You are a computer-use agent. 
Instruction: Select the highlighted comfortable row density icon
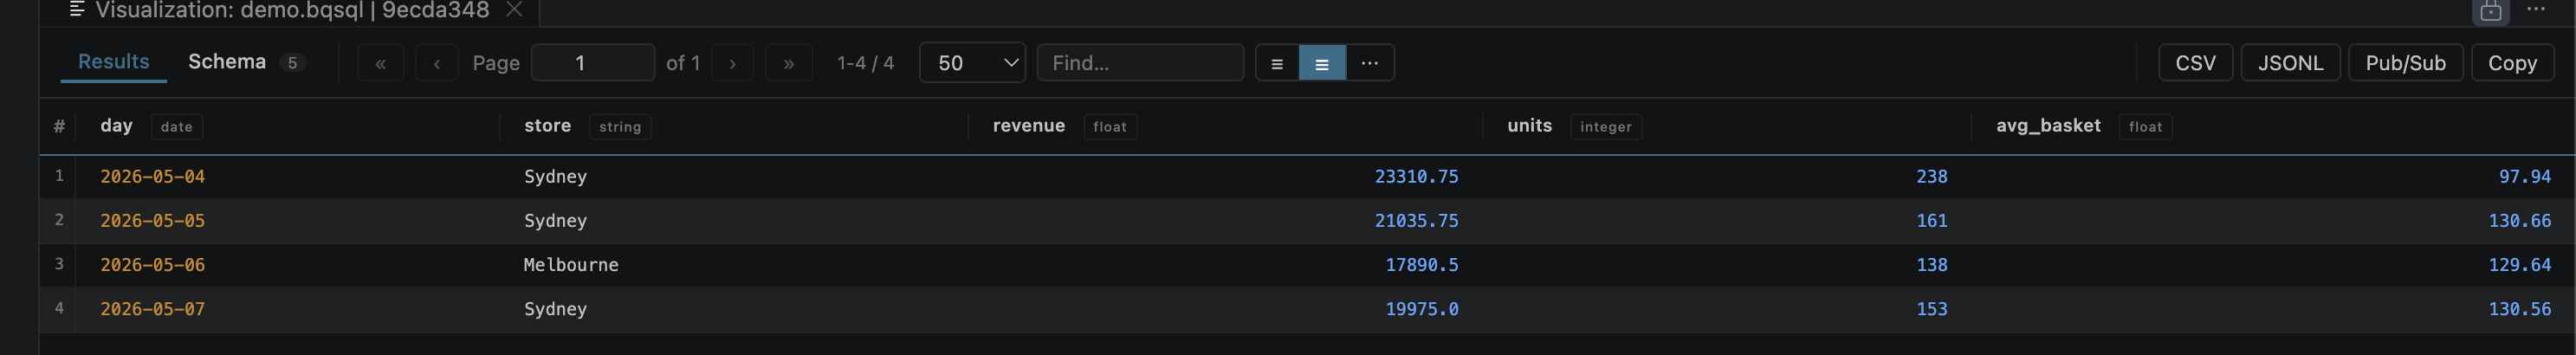click(1322, 63)
